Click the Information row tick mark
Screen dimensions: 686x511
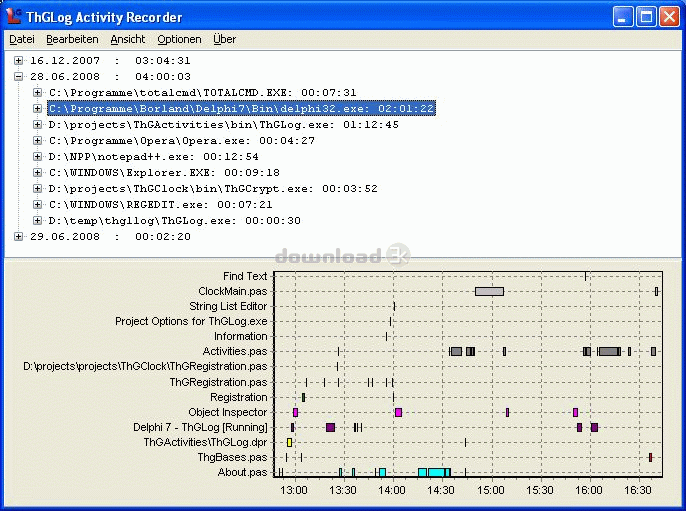pyautogui.click(x=386, y=336)
